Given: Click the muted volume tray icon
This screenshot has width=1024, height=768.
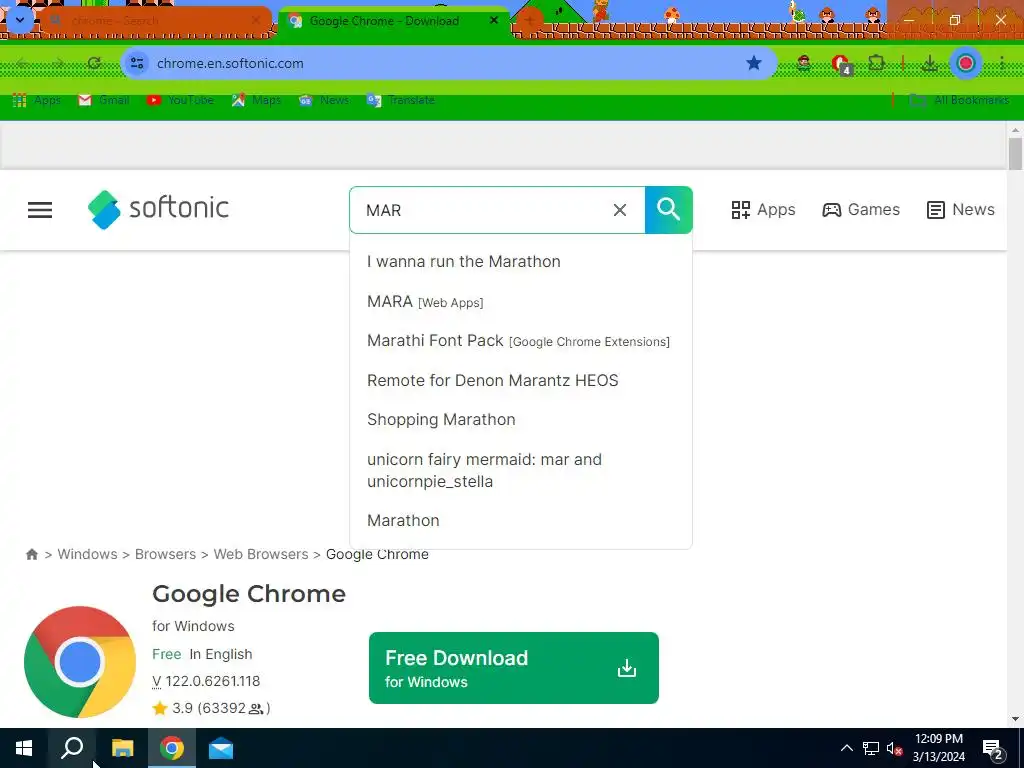Looking at the screenshot, I should click(x=895, y=748).
